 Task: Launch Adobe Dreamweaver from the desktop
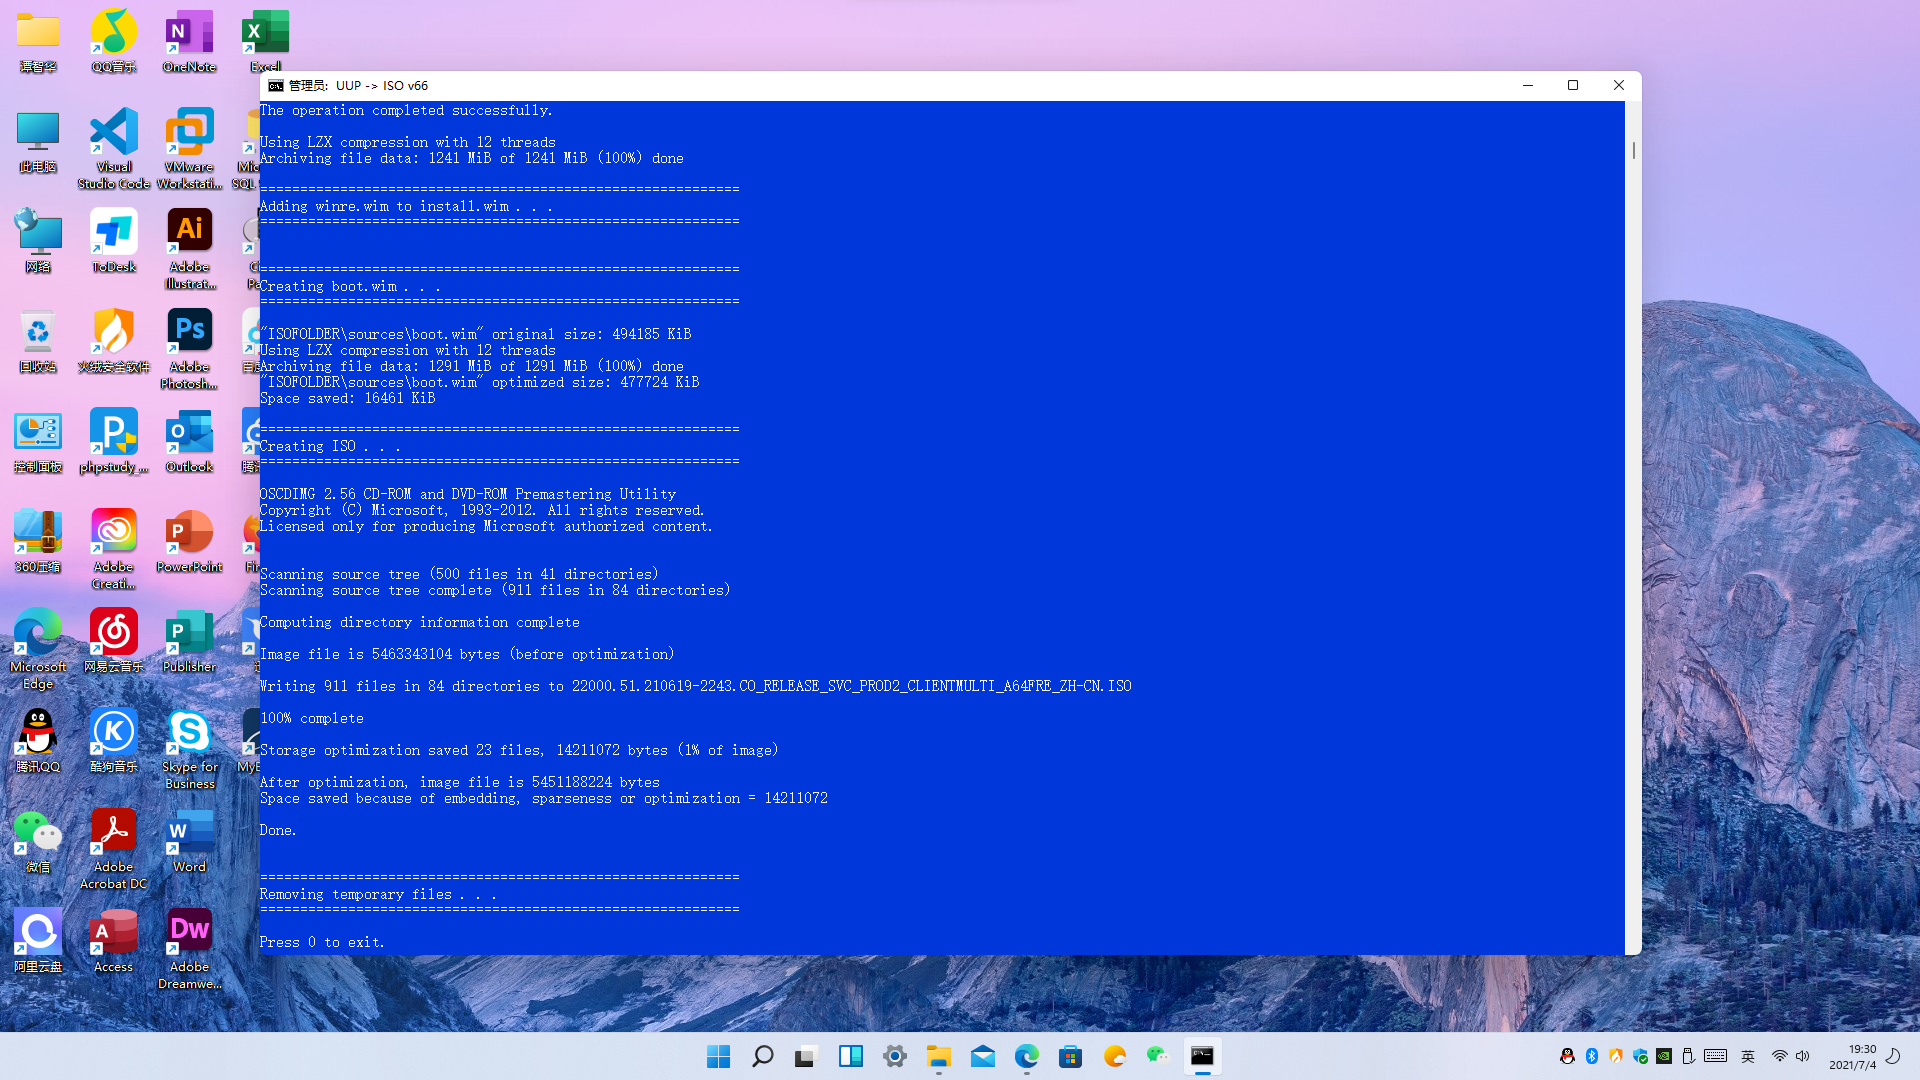(x=189, y=930)
